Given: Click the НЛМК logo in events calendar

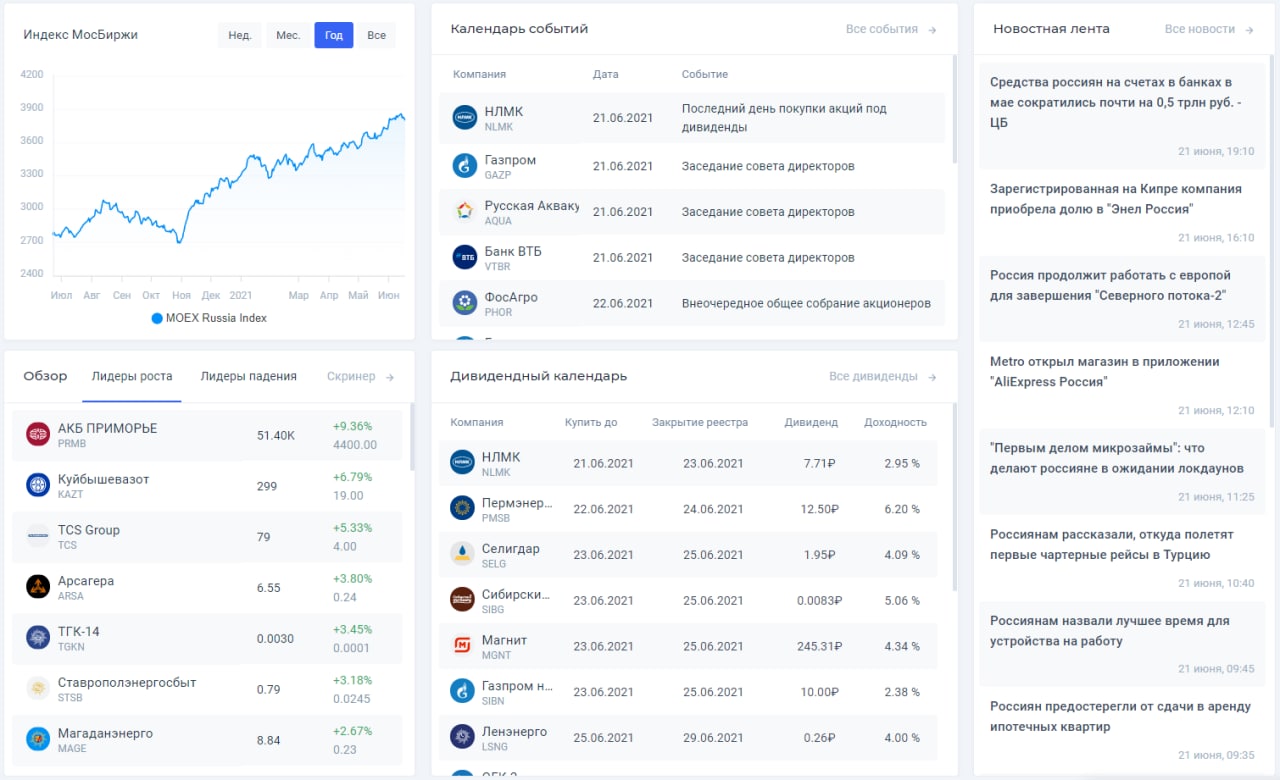Looking at the screenshot, I should click(x=465, y=118).
